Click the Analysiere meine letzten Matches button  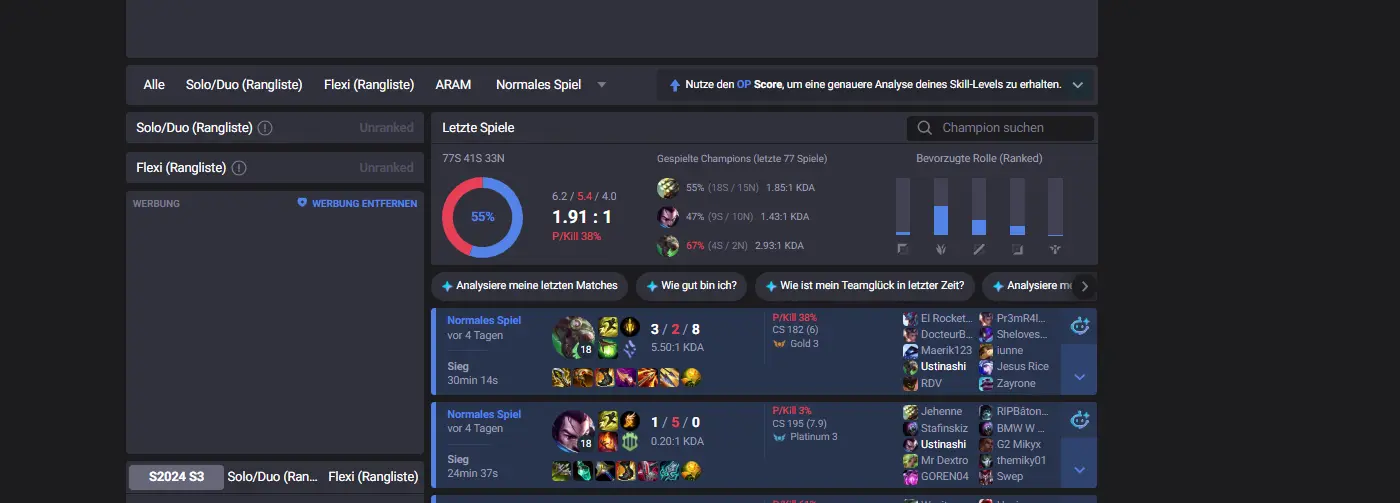(530, 286)
